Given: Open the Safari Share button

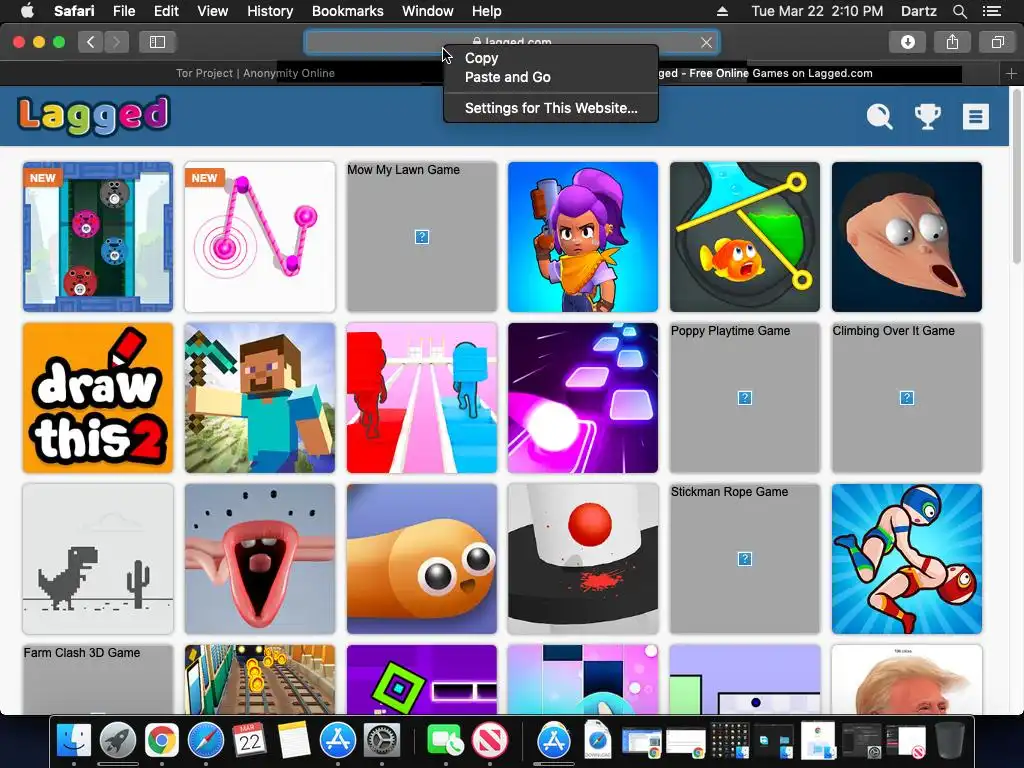Looking at the screenshot, I should coord(952,42).
